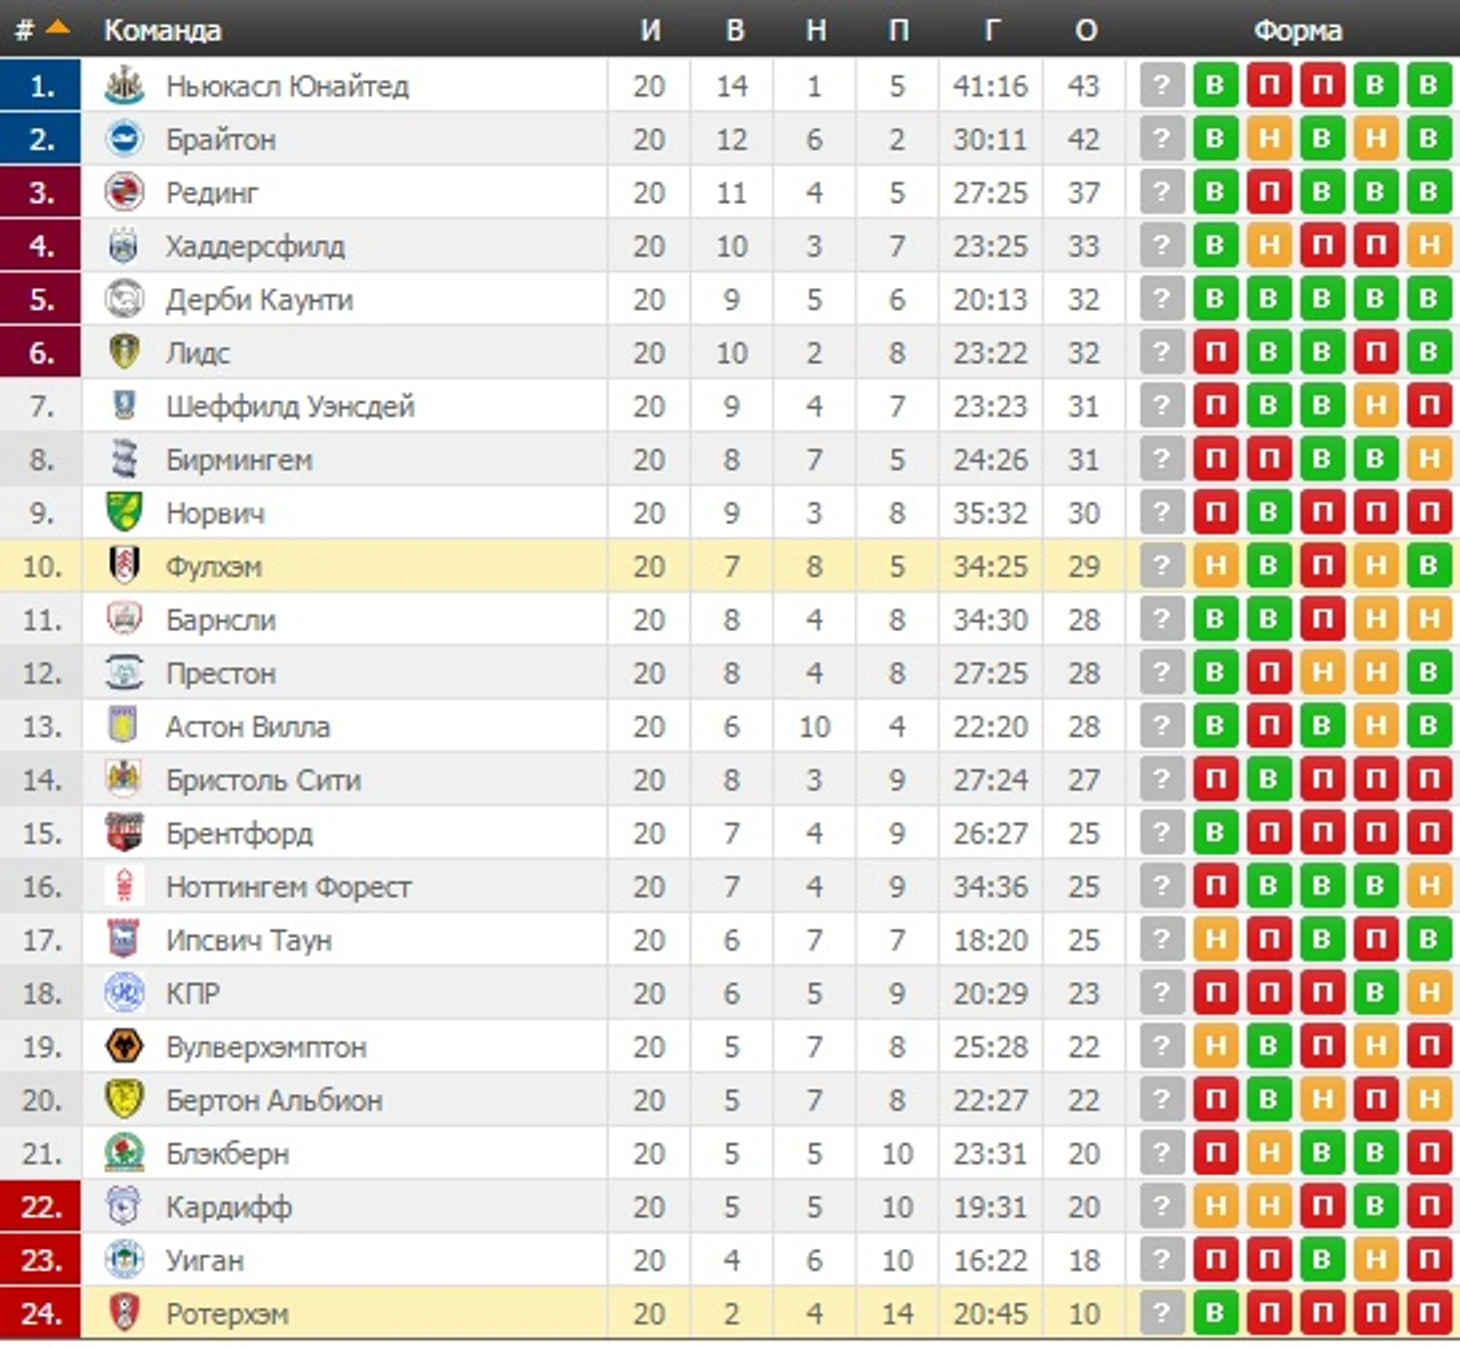Screen dimensions: 1460x1348
Task: Sort table by the # position arrow
Action: pyautogui.click(x=57, y=29)
